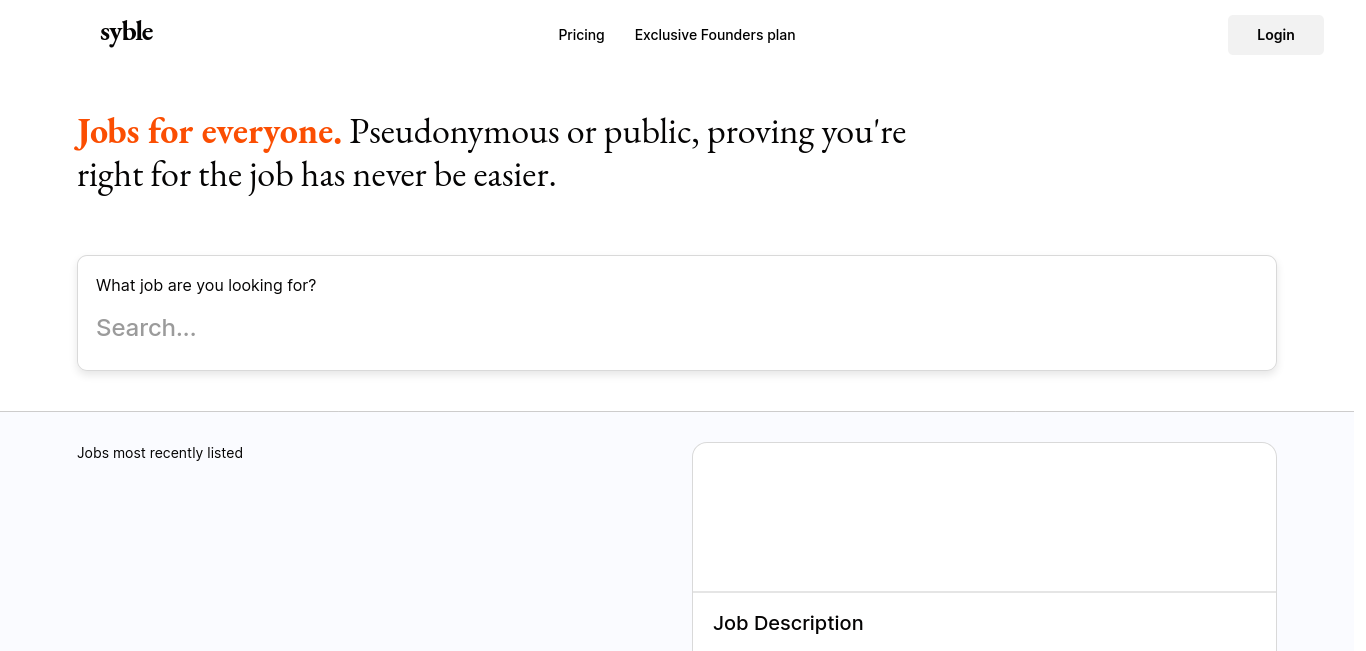
Task: Click the blank job details card header
Action: coord(984,517)
